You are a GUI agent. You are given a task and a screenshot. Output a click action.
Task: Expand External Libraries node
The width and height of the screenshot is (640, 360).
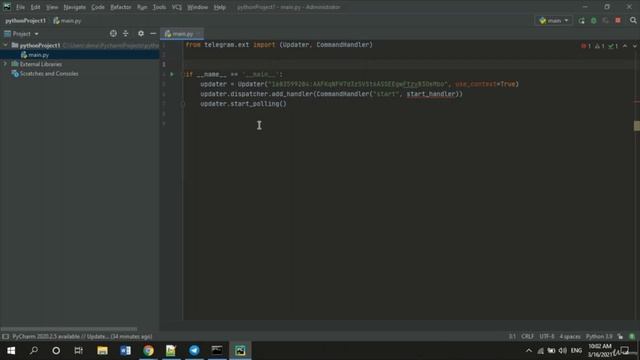click(x=6, y=64)
